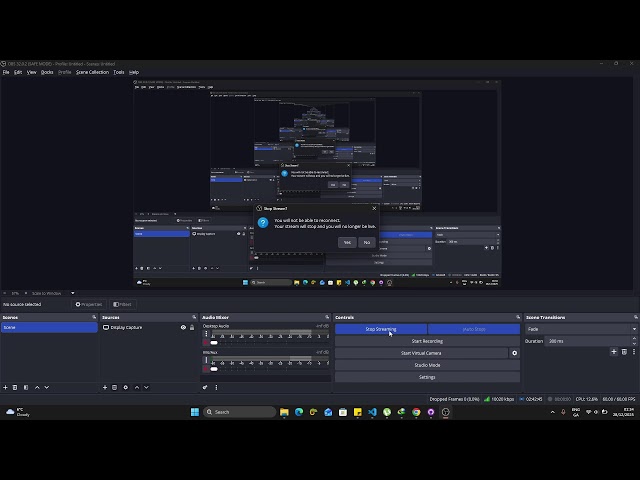Viewport: 640px width, 480px height.
Task: Open Settings from Controls panel
Action: [427, 377]
